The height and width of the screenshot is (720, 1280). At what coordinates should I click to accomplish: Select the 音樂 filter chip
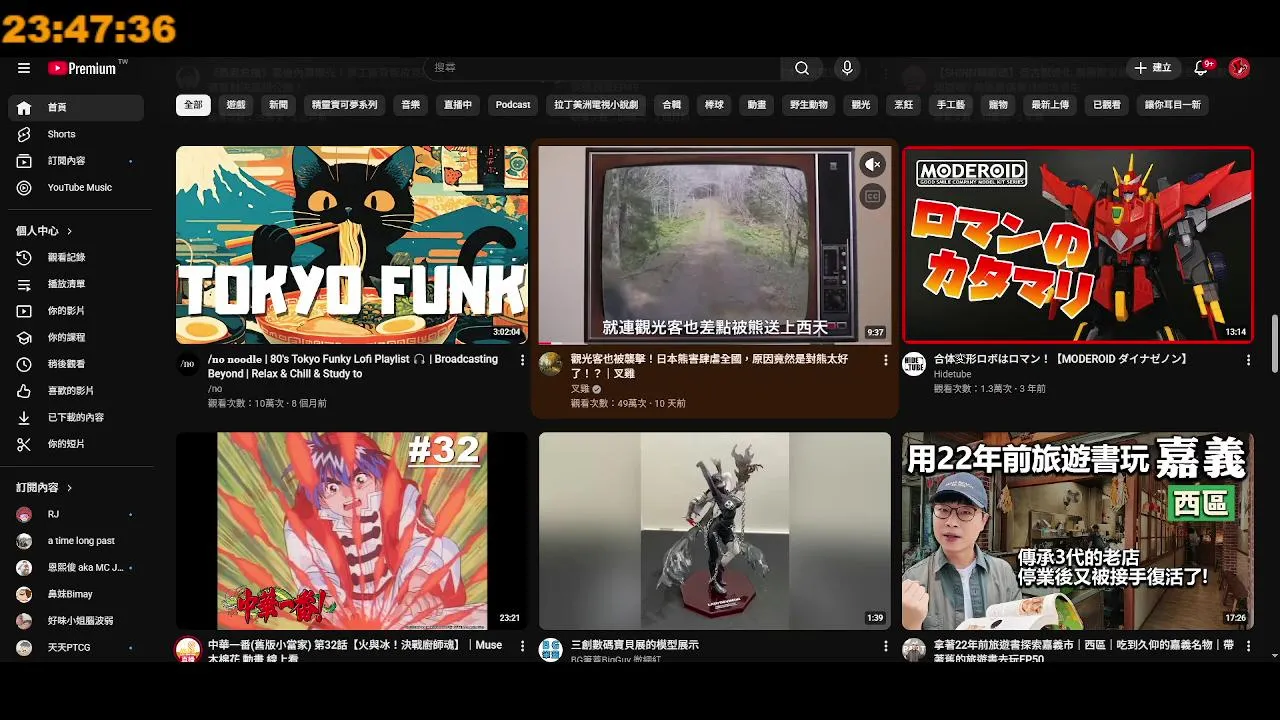pos(411,105)
